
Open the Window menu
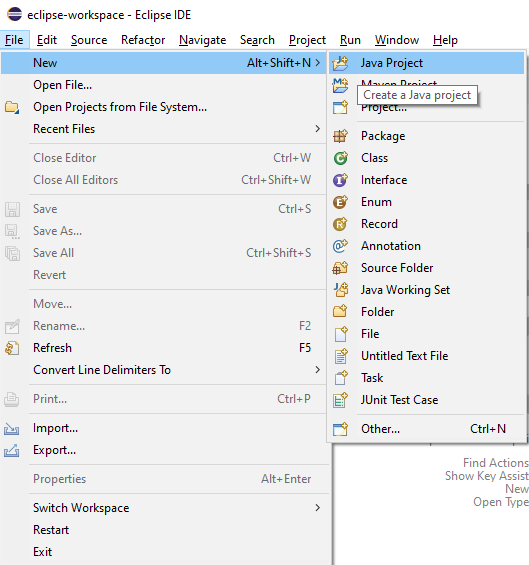pyautogui.click(x=397, y=40)
